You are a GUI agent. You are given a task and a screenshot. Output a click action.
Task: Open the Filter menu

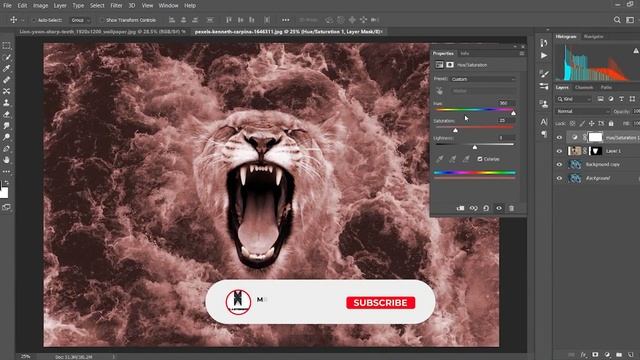click(x=116, y=6)
